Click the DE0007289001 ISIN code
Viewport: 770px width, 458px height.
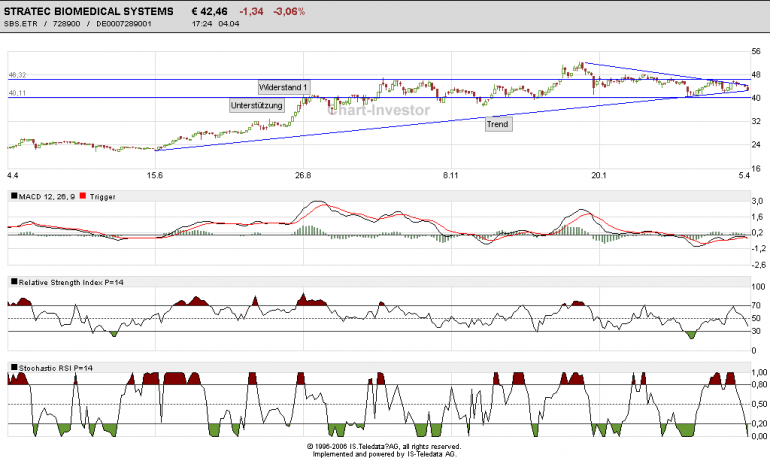point(124,24)
